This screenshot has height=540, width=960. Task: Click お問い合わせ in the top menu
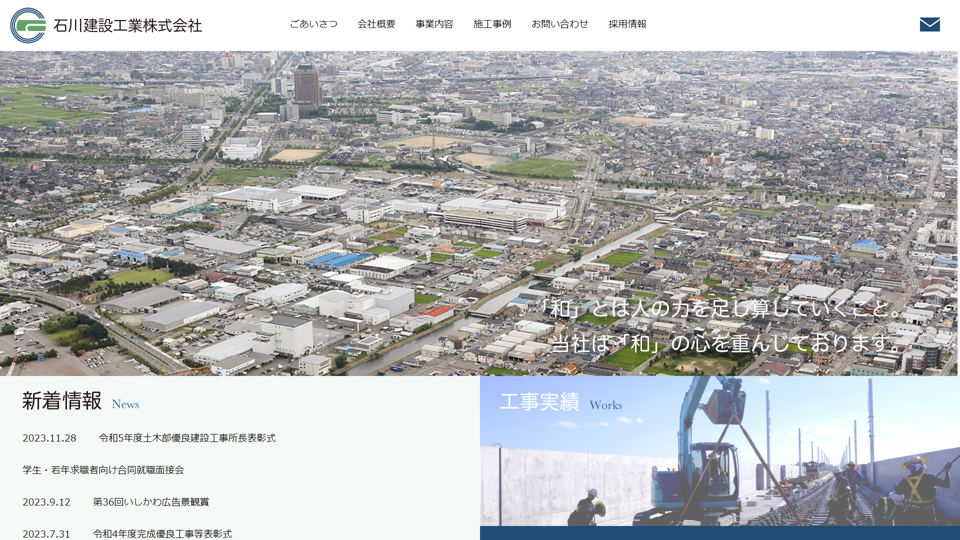click(560, 24)
